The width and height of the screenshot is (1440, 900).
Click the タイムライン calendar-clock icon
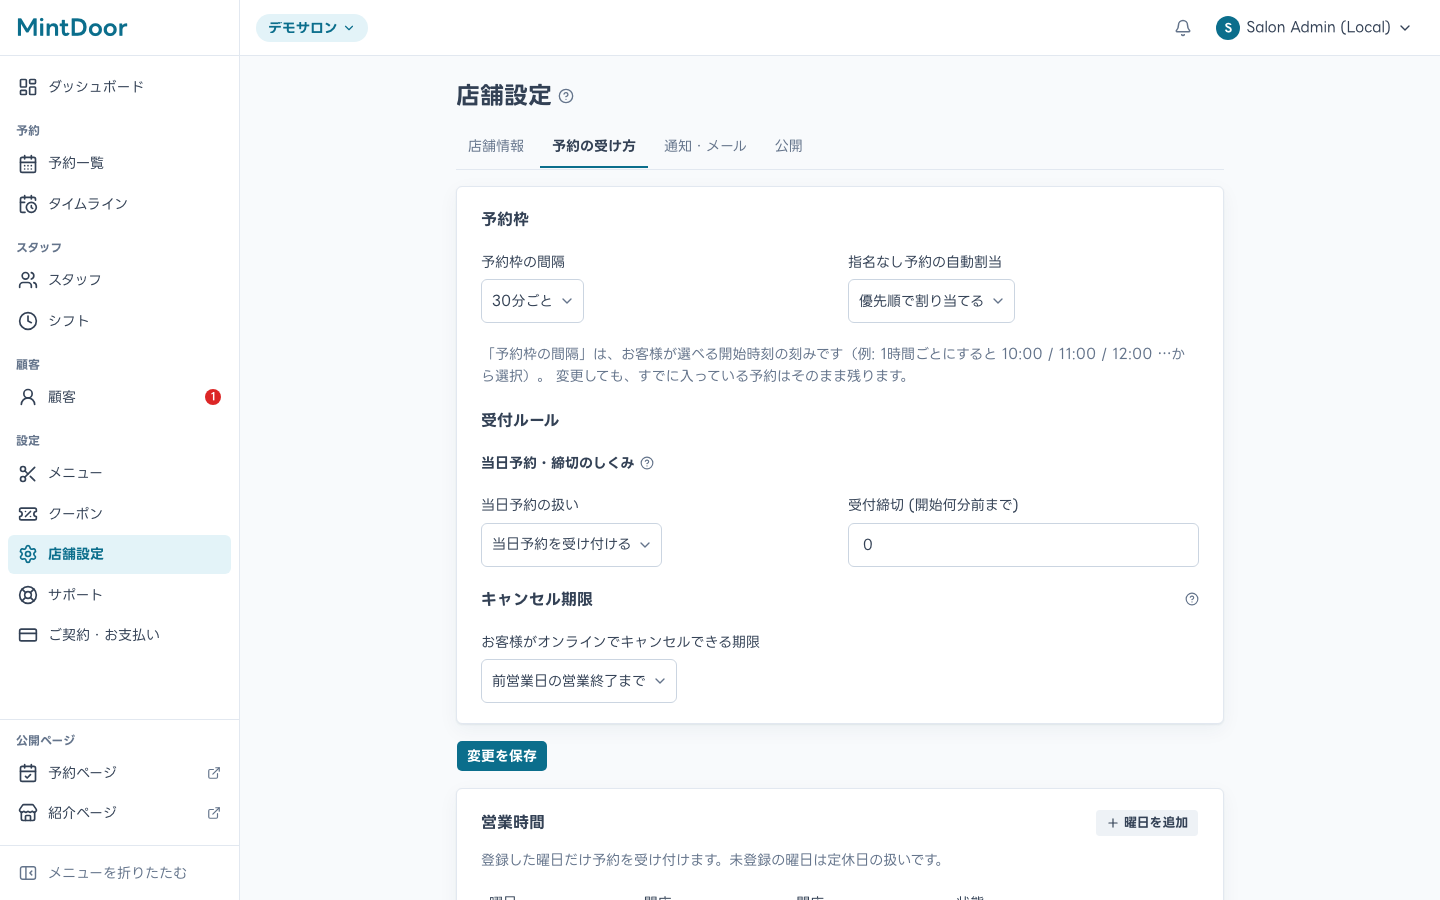point(28,204)
